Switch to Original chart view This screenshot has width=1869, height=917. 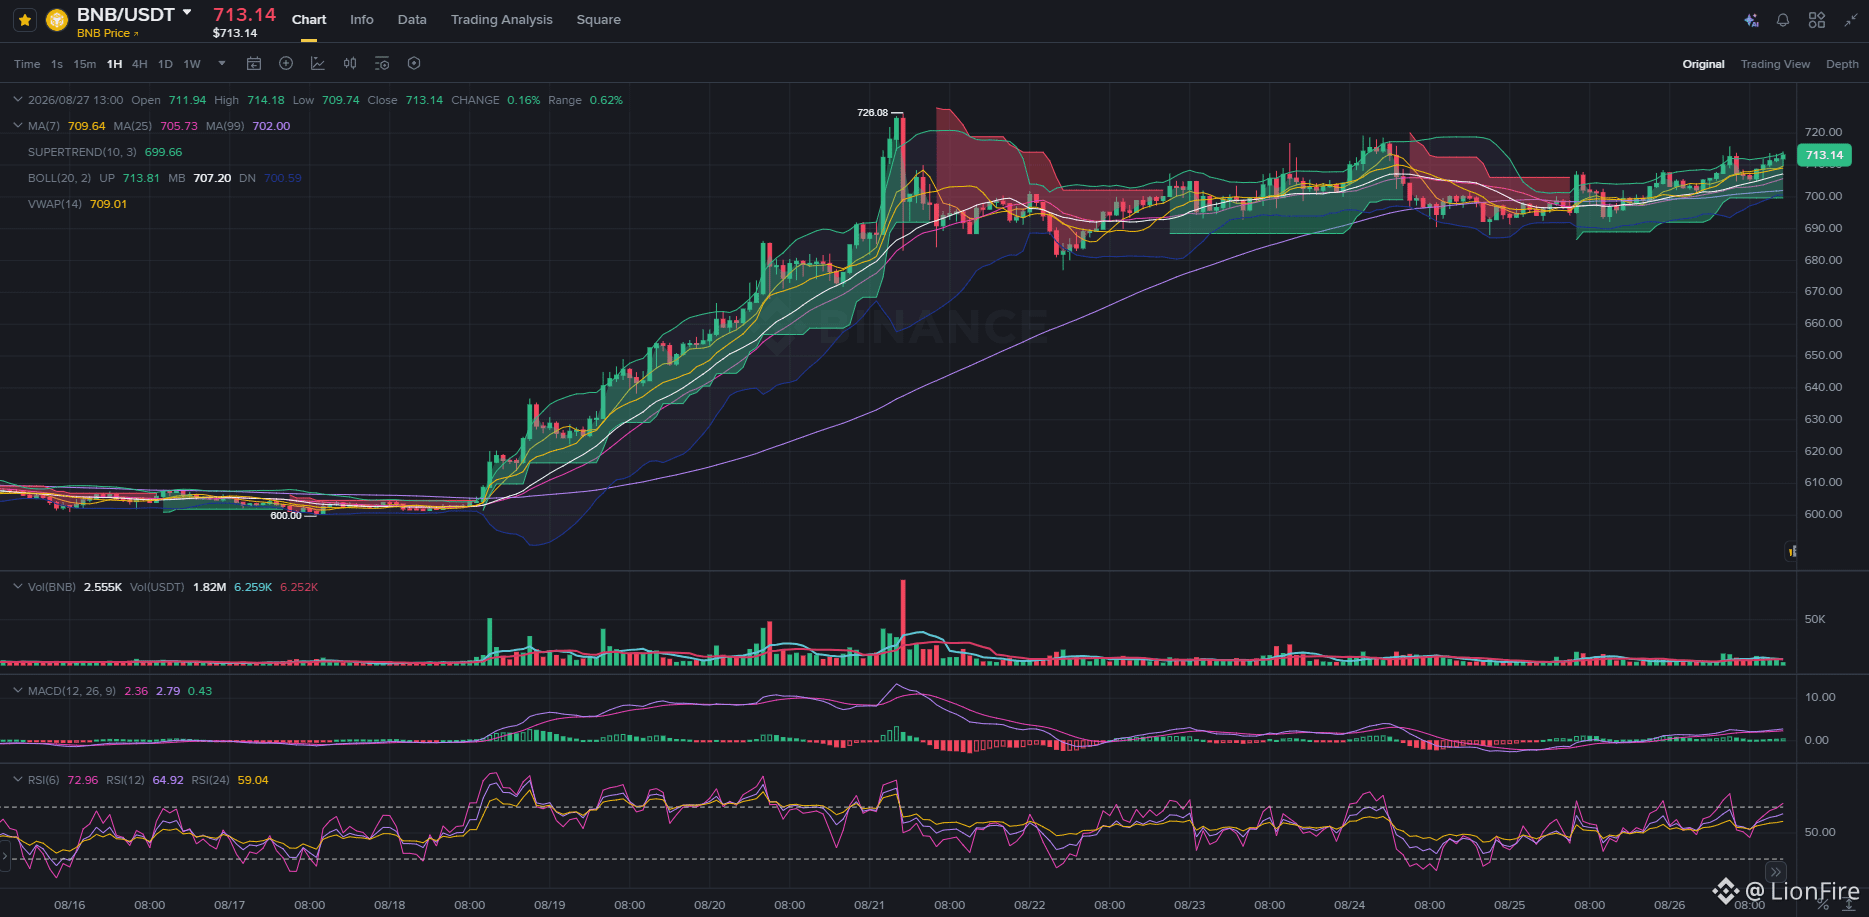(x=1703, y=64)
